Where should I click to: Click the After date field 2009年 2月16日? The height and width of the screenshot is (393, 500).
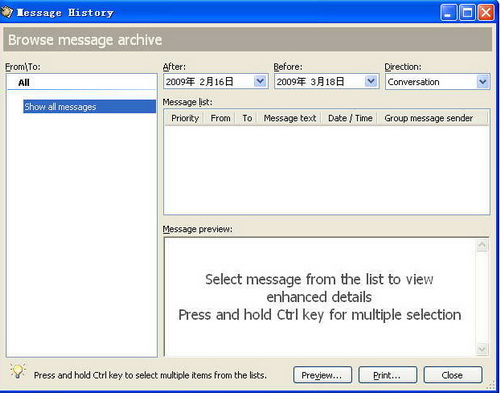[216, 81]
